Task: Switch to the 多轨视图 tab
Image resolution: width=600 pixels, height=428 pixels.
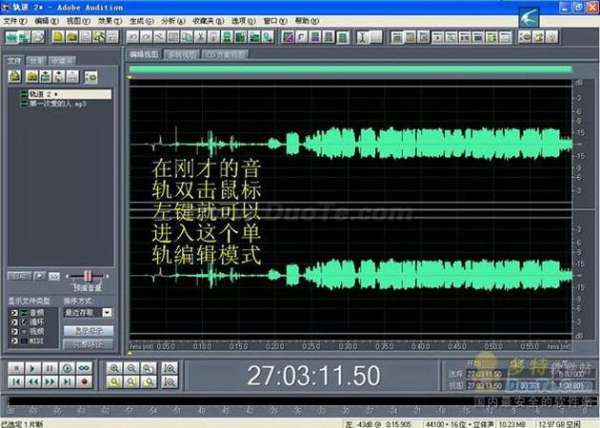Action: (183, 55)
